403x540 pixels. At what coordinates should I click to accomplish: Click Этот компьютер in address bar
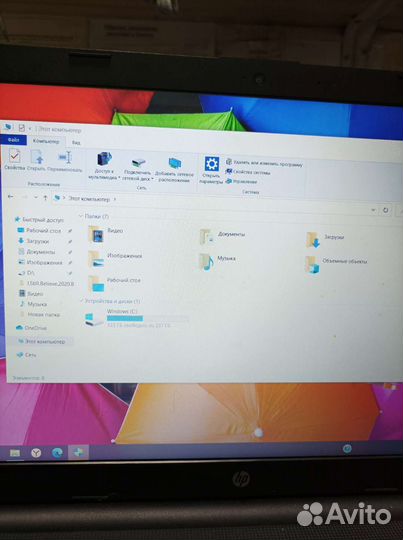click(89, 199)
